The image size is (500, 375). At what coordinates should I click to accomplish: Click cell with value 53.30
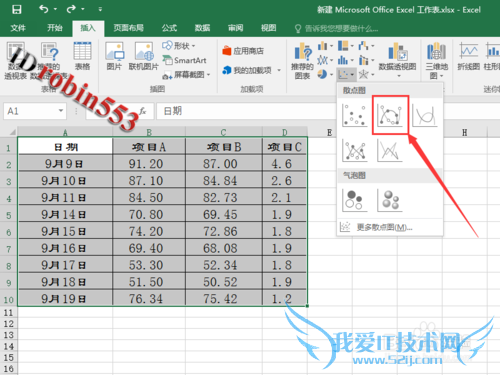click(149, 265)
